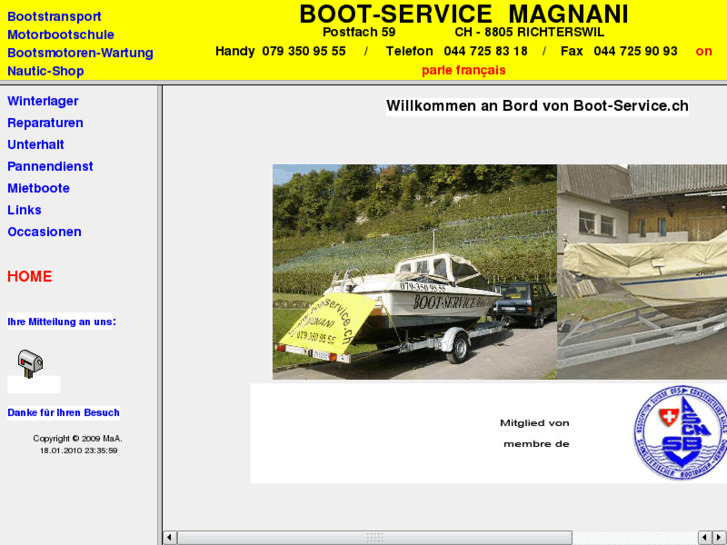Click the mailbox icon to send message
Screen dimensions: 727x545
click(30, 364)
